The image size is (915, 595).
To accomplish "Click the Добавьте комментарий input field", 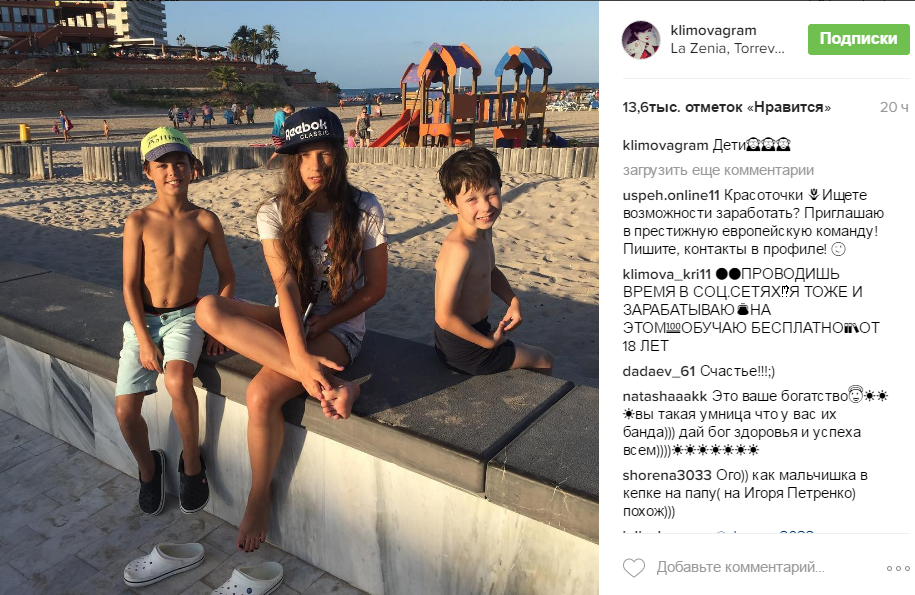I will pos(740,567).
